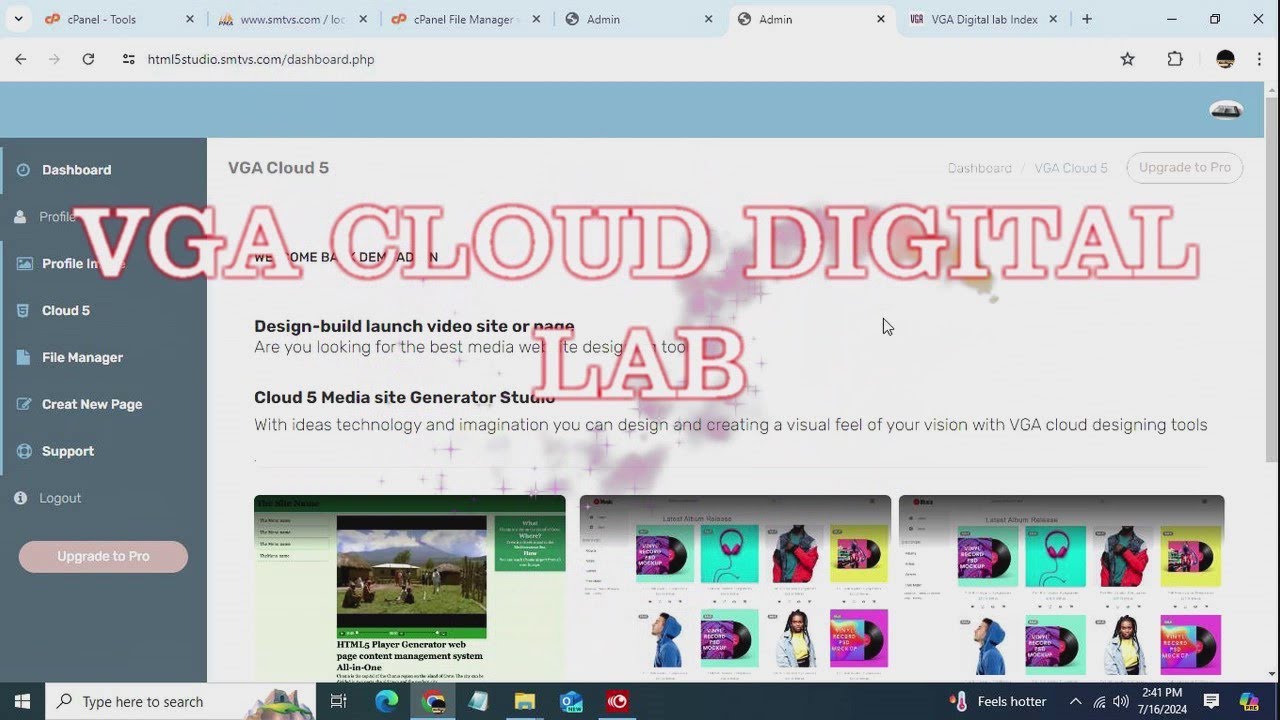Click the address bar URL field

click(x=620, y=59)
